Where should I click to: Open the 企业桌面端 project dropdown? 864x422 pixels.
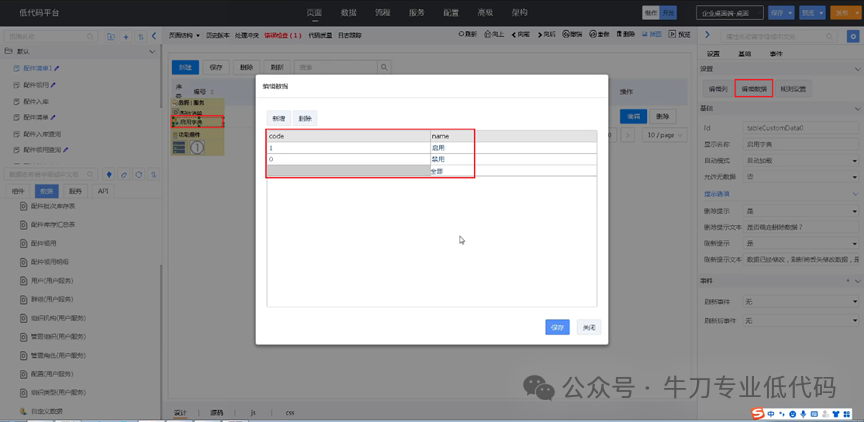[x=730, y=13]
